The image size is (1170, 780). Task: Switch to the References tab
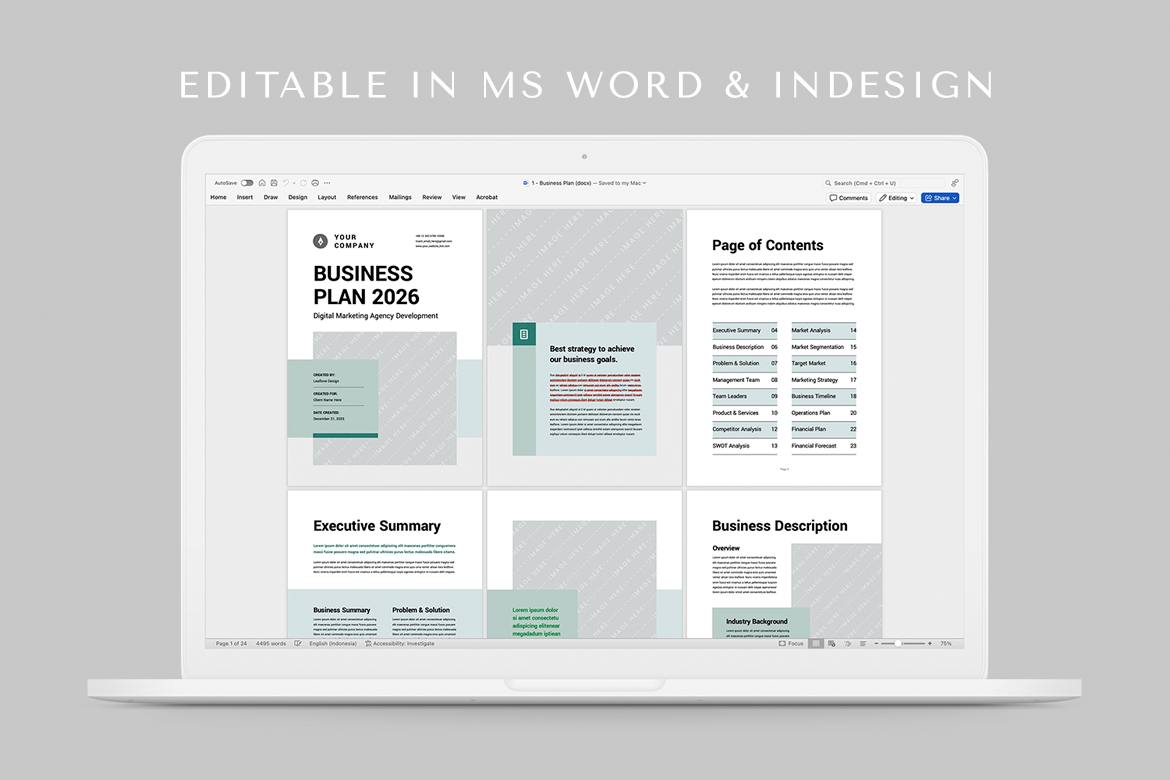coord(362,198)
